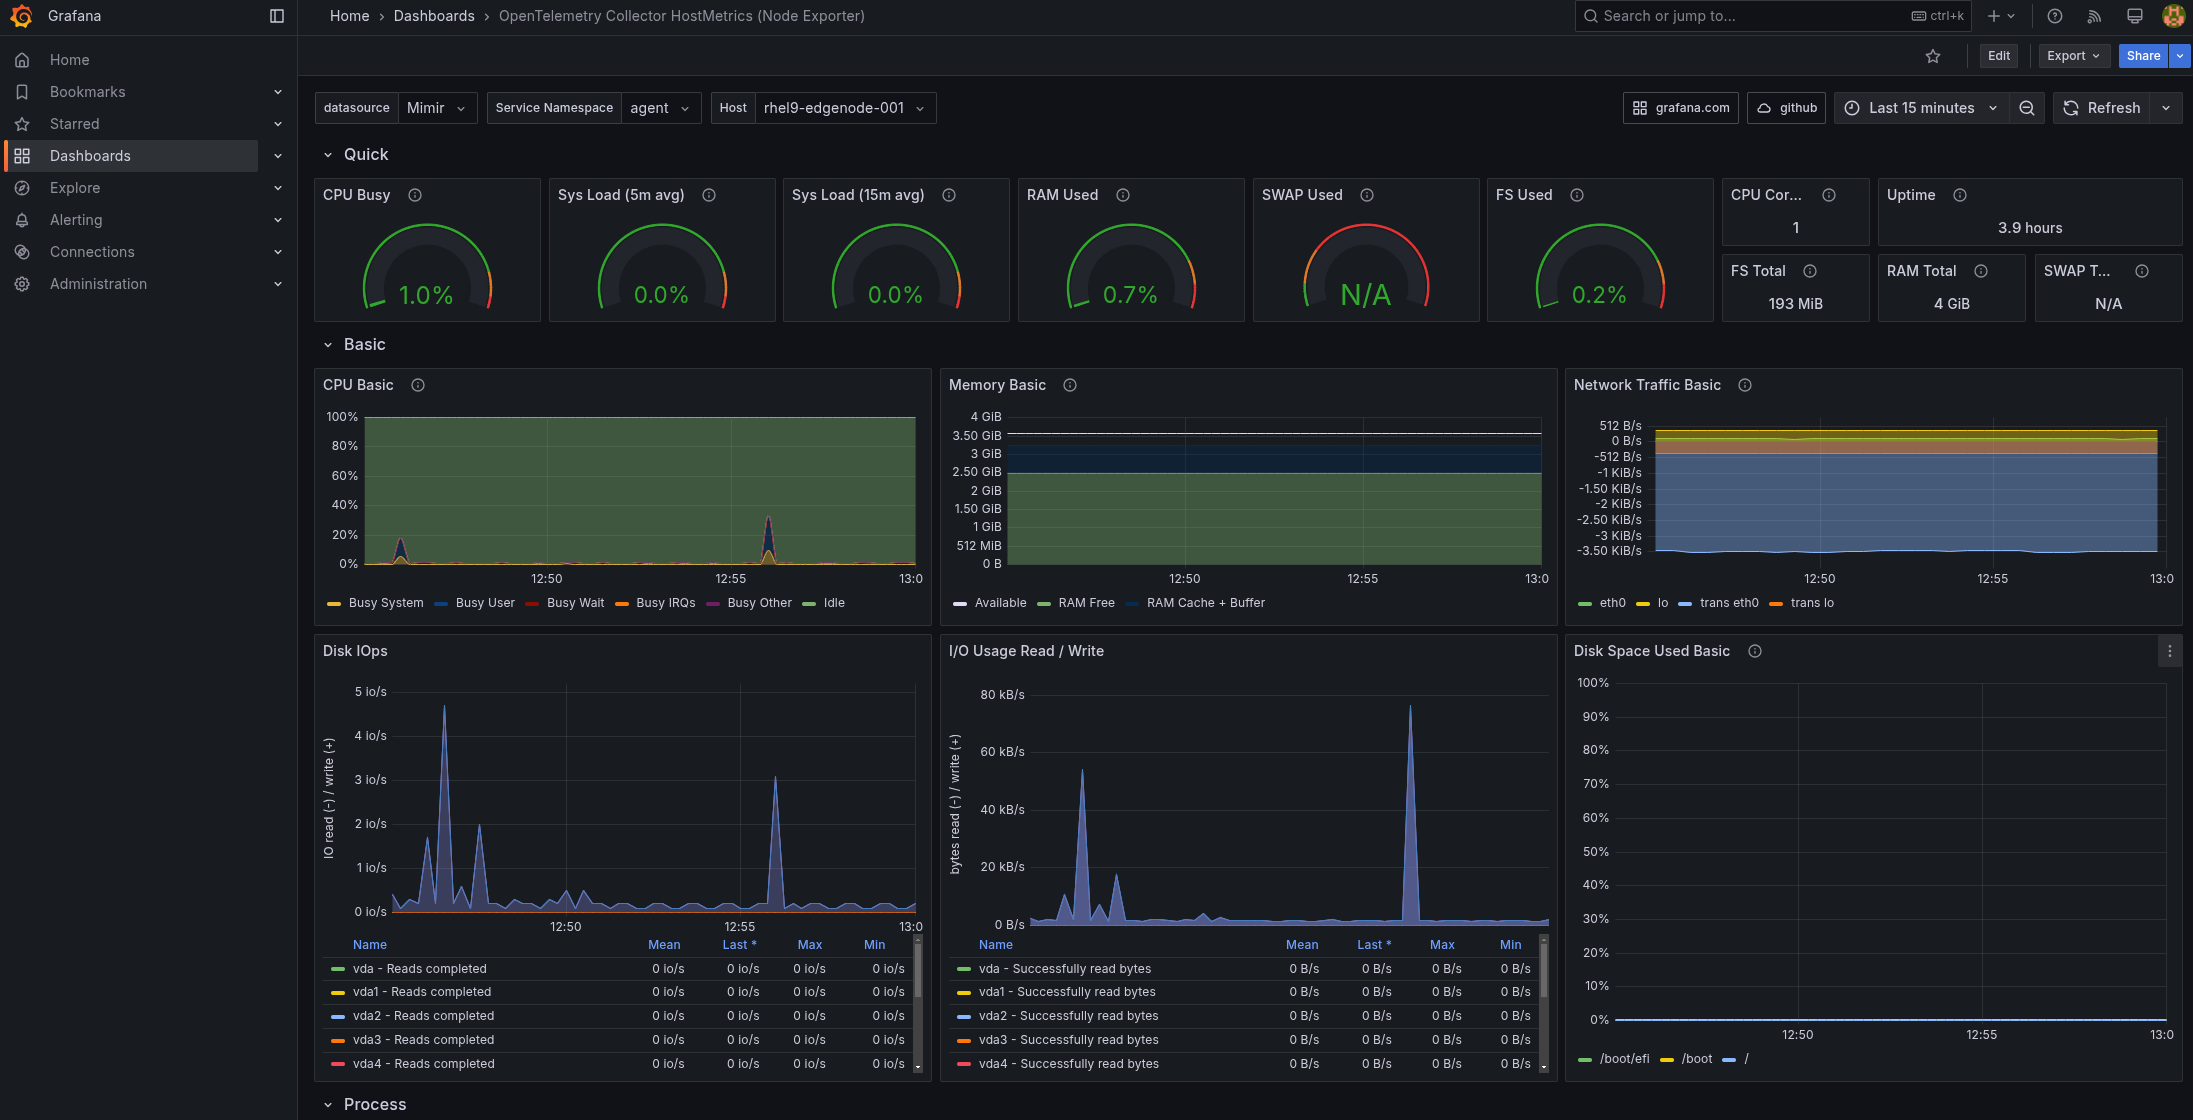Click the Edit button
This screenshot has height=1120, width=2193.
(x=1997, y=56)
